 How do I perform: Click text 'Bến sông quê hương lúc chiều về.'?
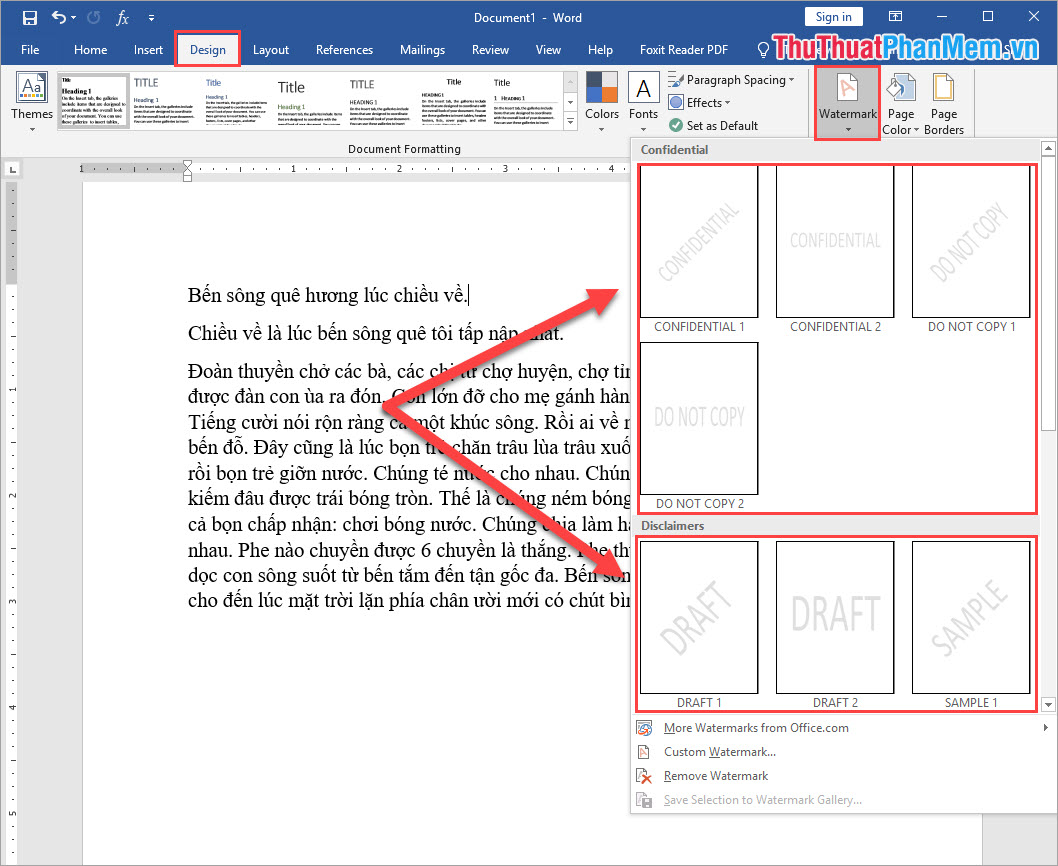point(327,295)
